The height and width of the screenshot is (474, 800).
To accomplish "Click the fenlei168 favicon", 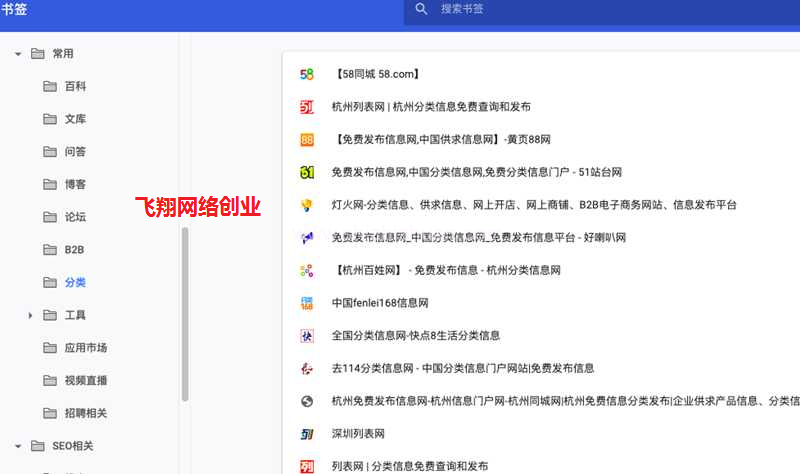I will pyautogui.click(x=307, y=303).
